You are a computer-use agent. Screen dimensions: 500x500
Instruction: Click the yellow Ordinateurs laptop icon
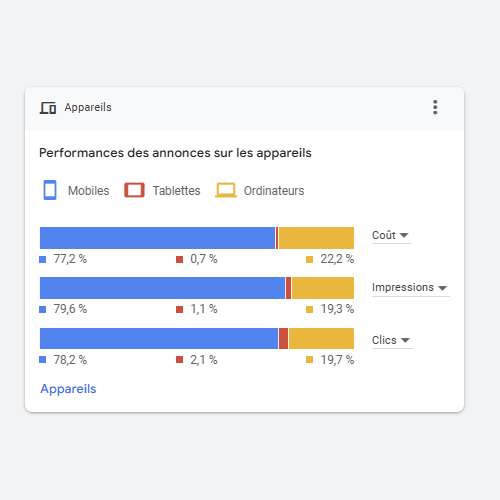pos(226,190)
